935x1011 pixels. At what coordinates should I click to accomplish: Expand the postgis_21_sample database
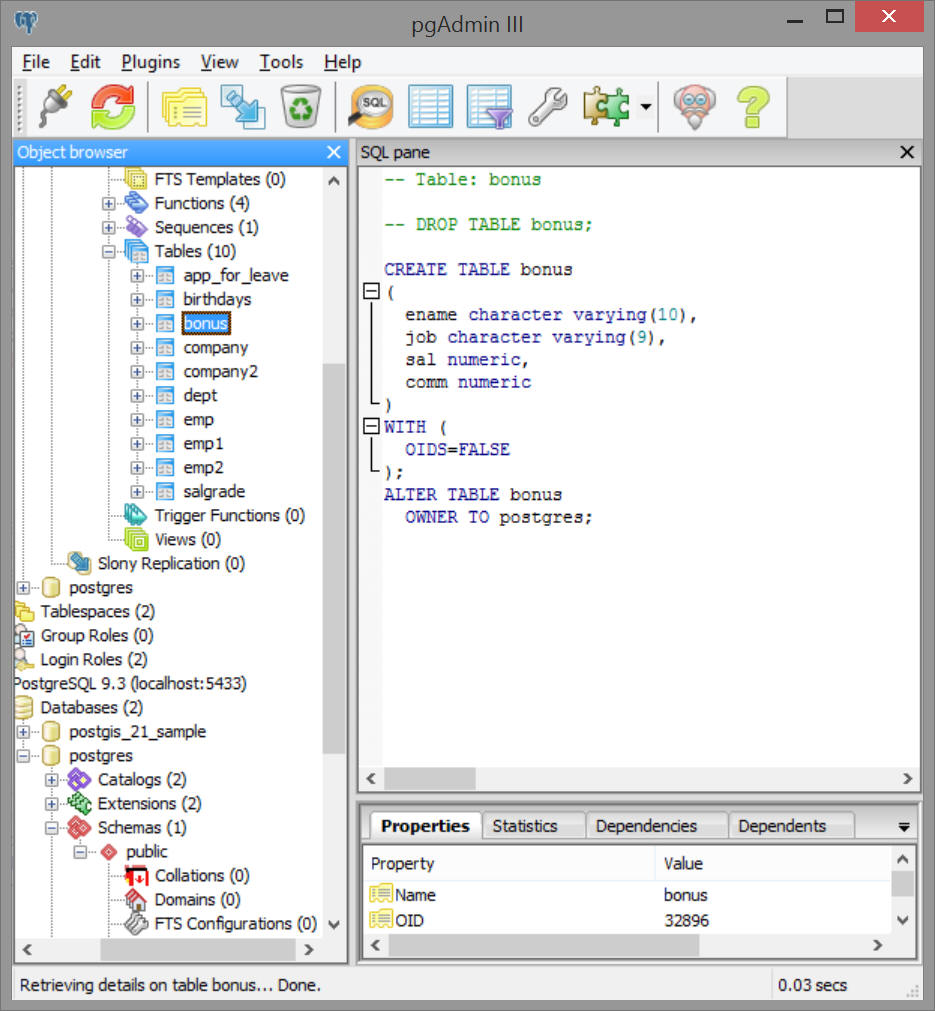(x=23, y=732)
